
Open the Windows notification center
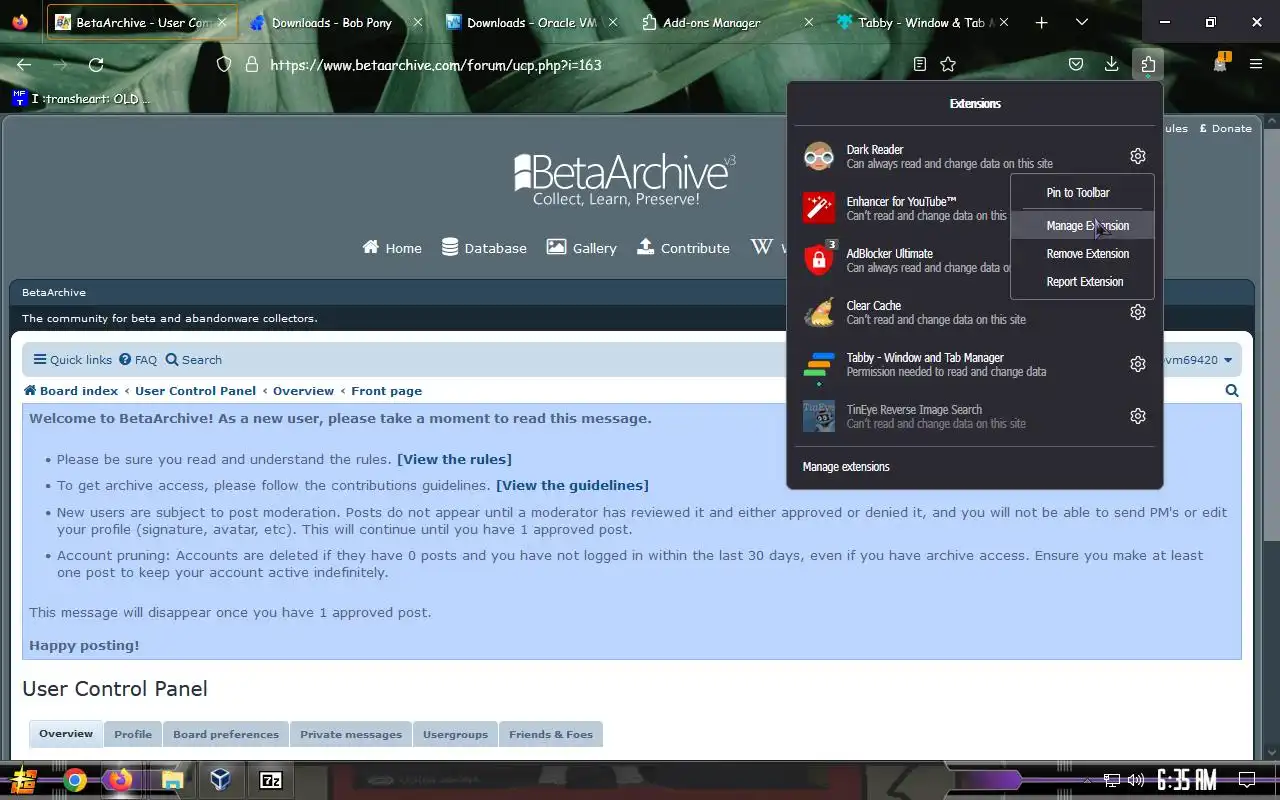pyautogui.click(x=1247, y=780)
